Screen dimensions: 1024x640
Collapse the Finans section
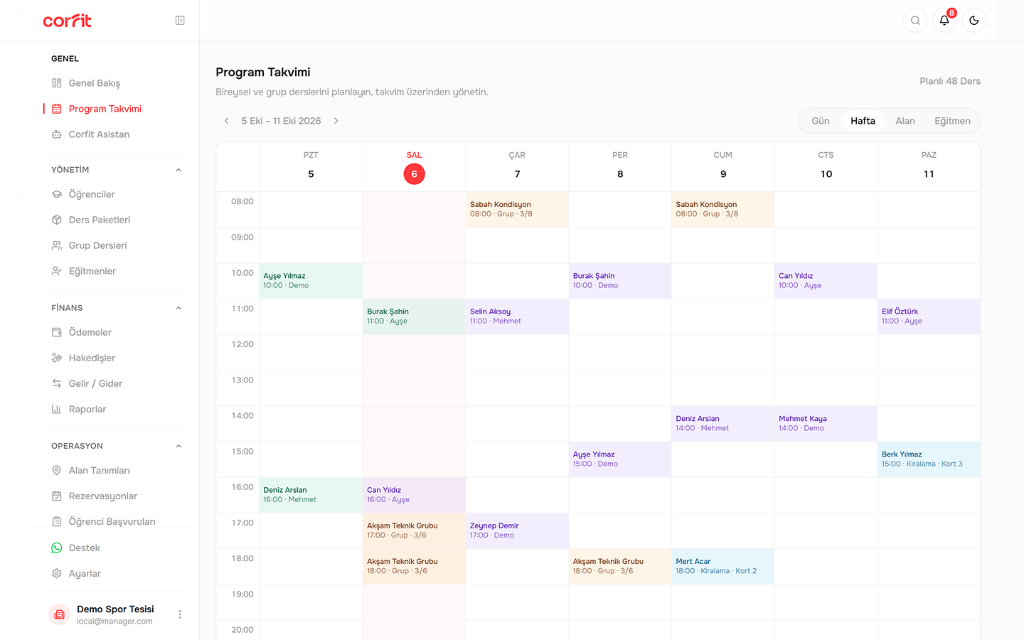[x=178, y=308]
